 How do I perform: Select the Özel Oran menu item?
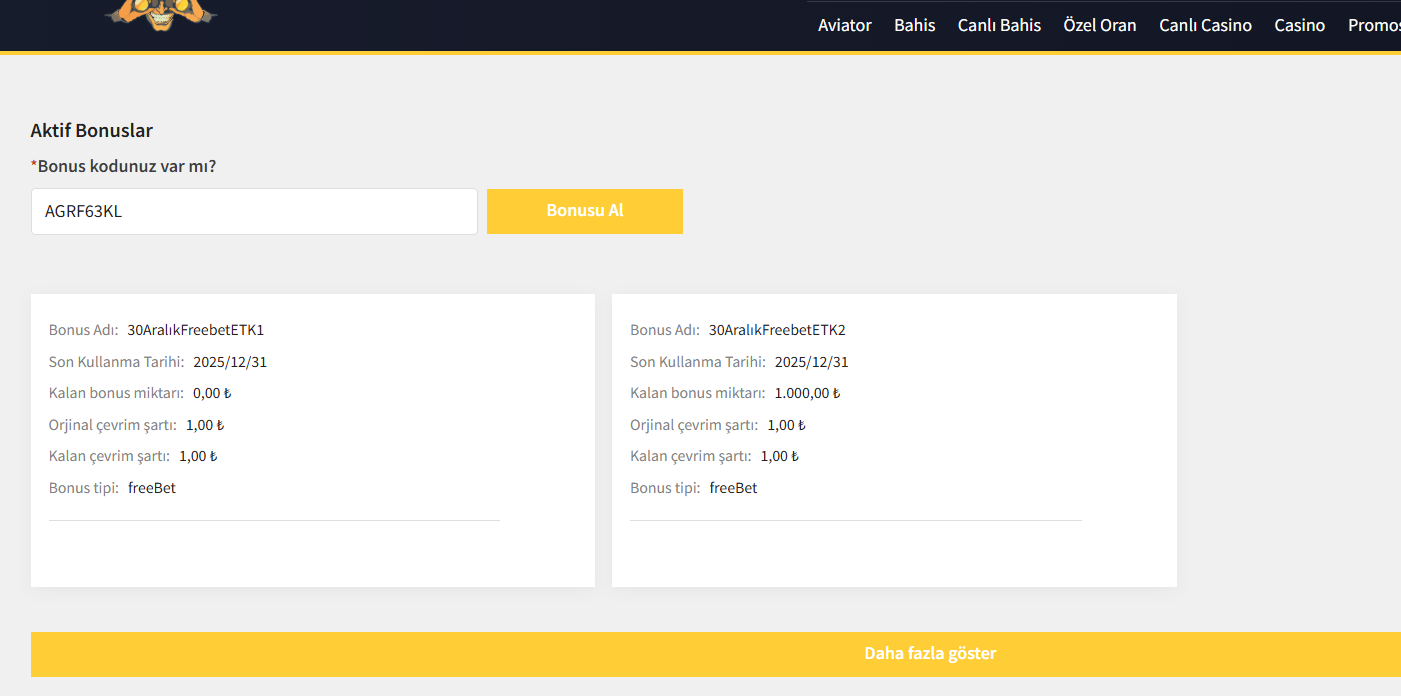[1100, 25]
